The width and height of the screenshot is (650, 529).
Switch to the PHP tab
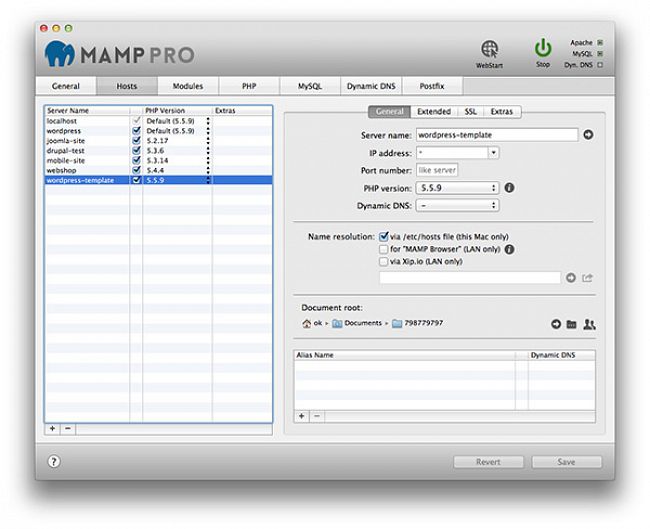[x=249, y=86]
